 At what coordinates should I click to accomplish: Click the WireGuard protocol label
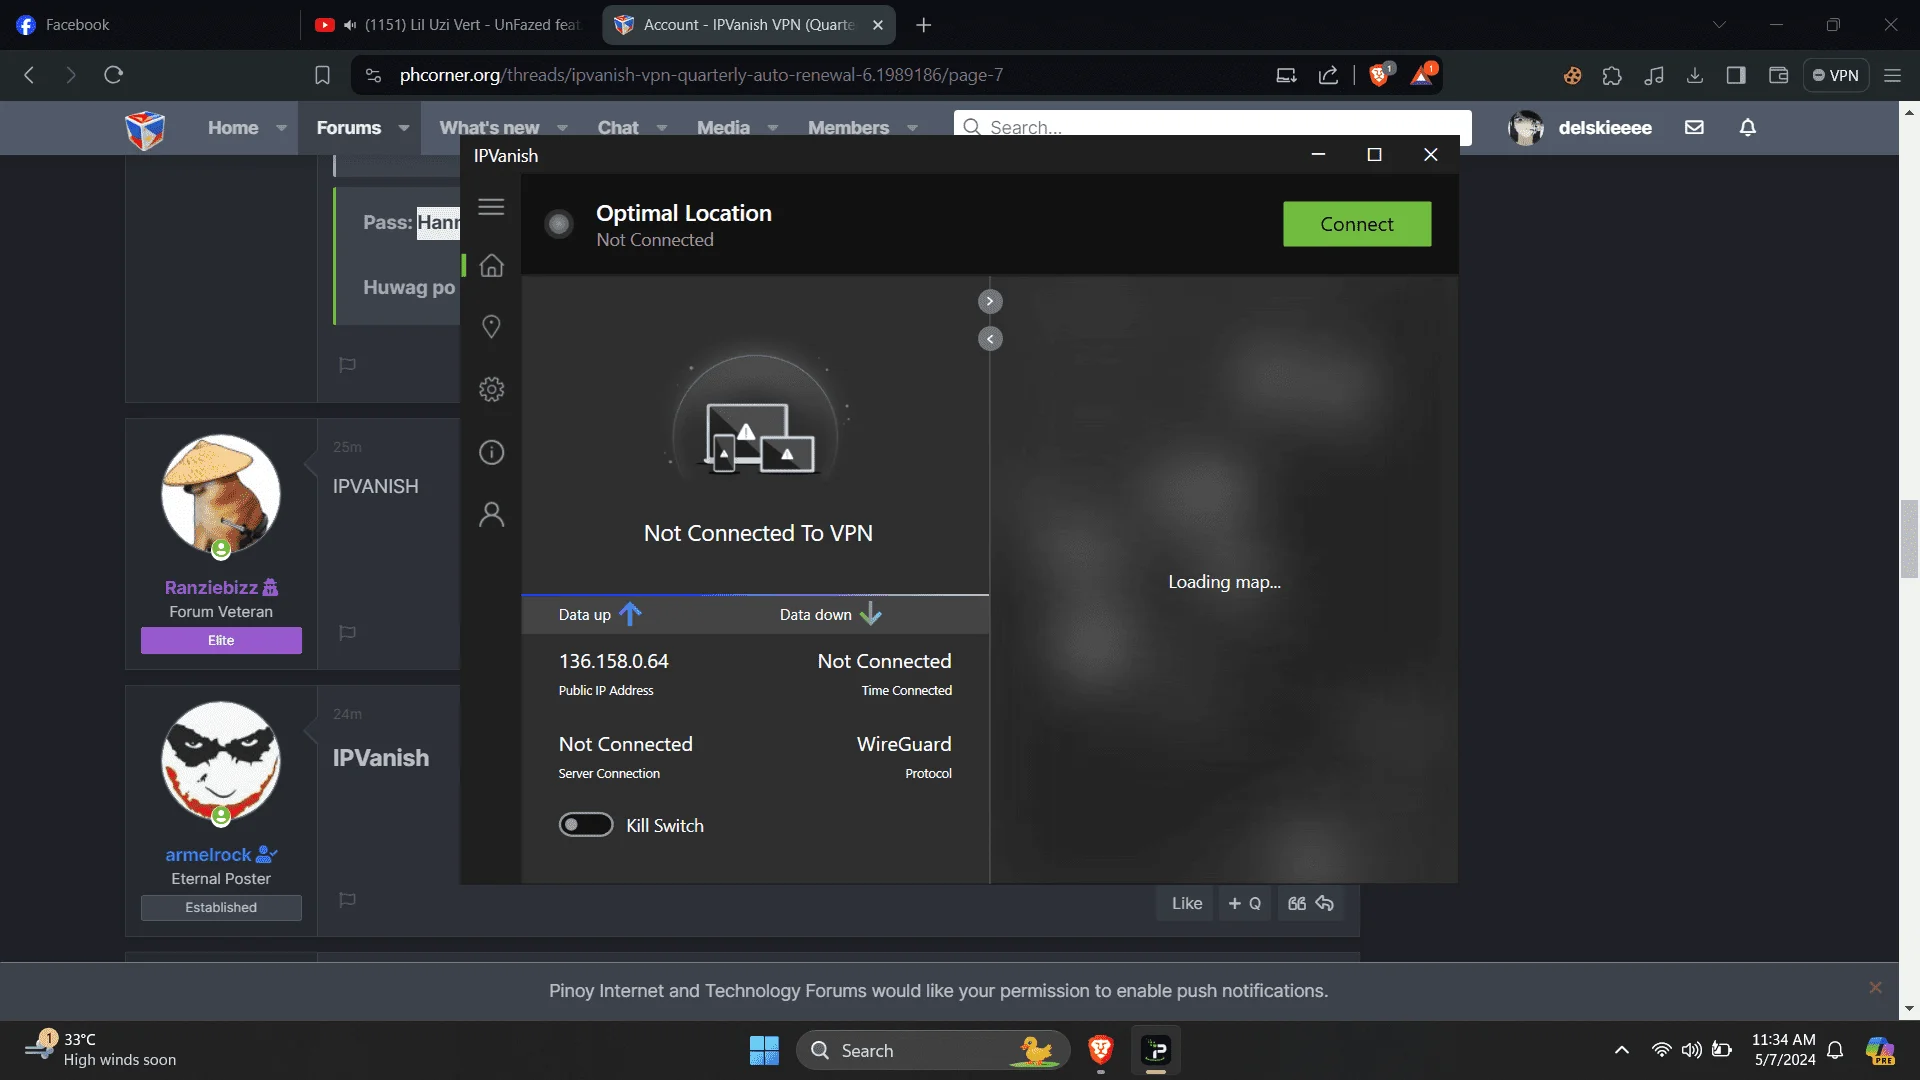(x=904, y=744)
